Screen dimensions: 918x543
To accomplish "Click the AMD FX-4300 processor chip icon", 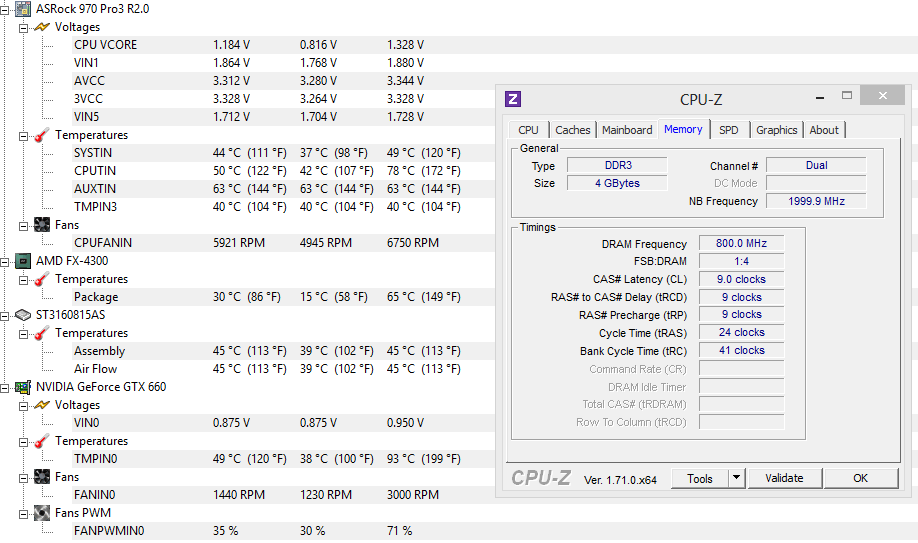I will (x=23, y=261).
